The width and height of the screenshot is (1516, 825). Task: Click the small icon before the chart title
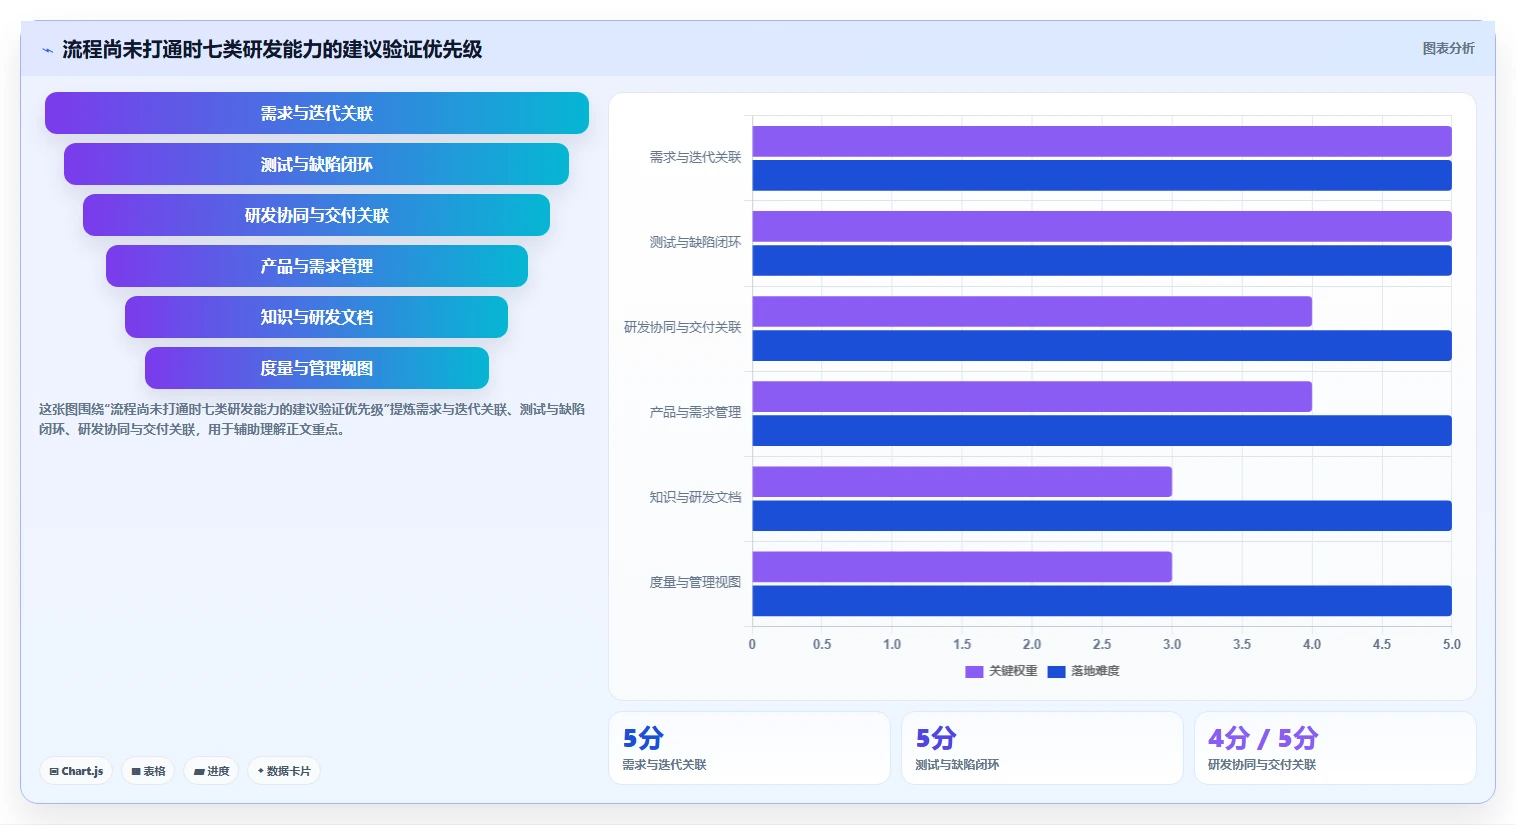click(x=47, y=50)
